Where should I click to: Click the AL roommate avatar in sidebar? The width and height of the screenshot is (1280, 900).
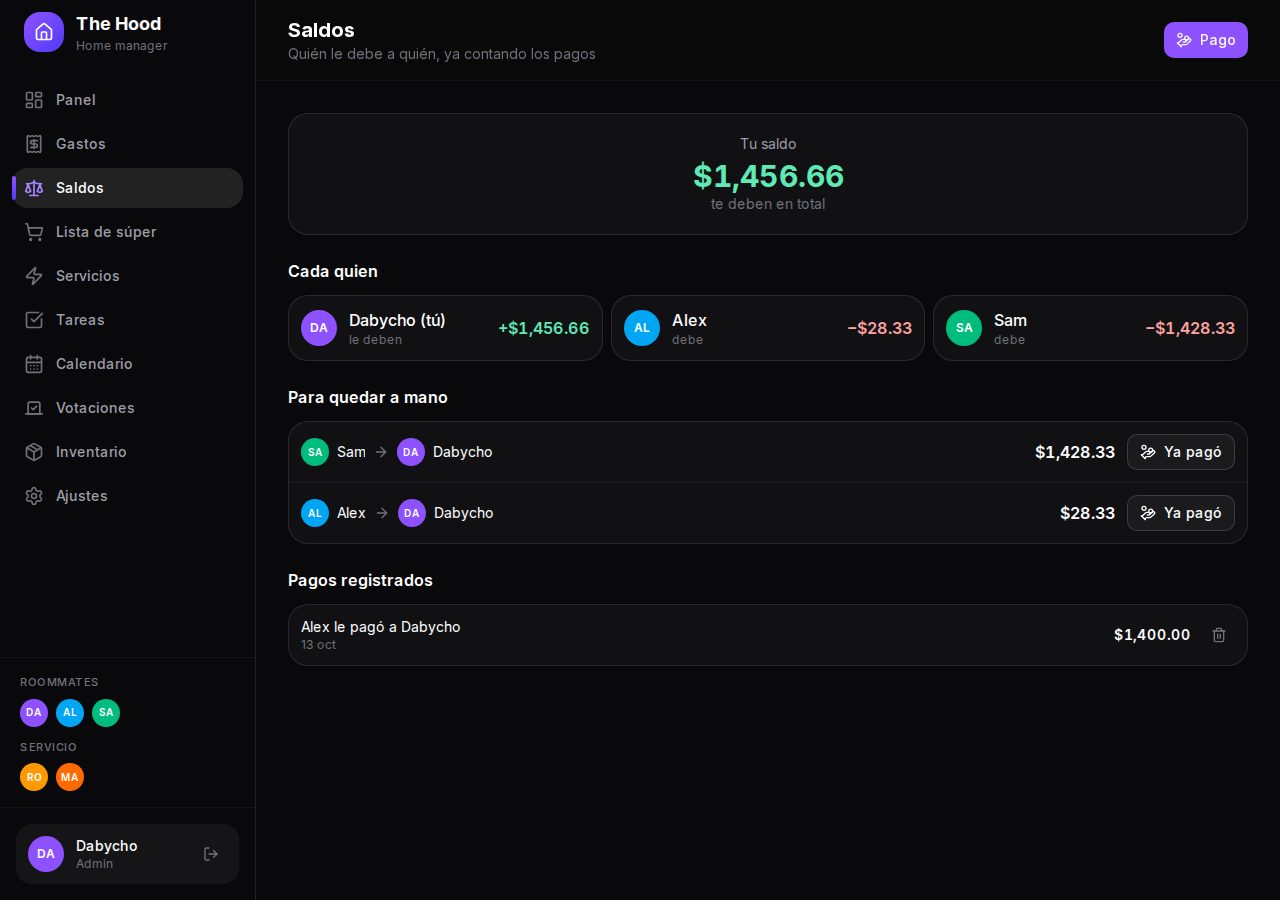[x=70, y=713]
